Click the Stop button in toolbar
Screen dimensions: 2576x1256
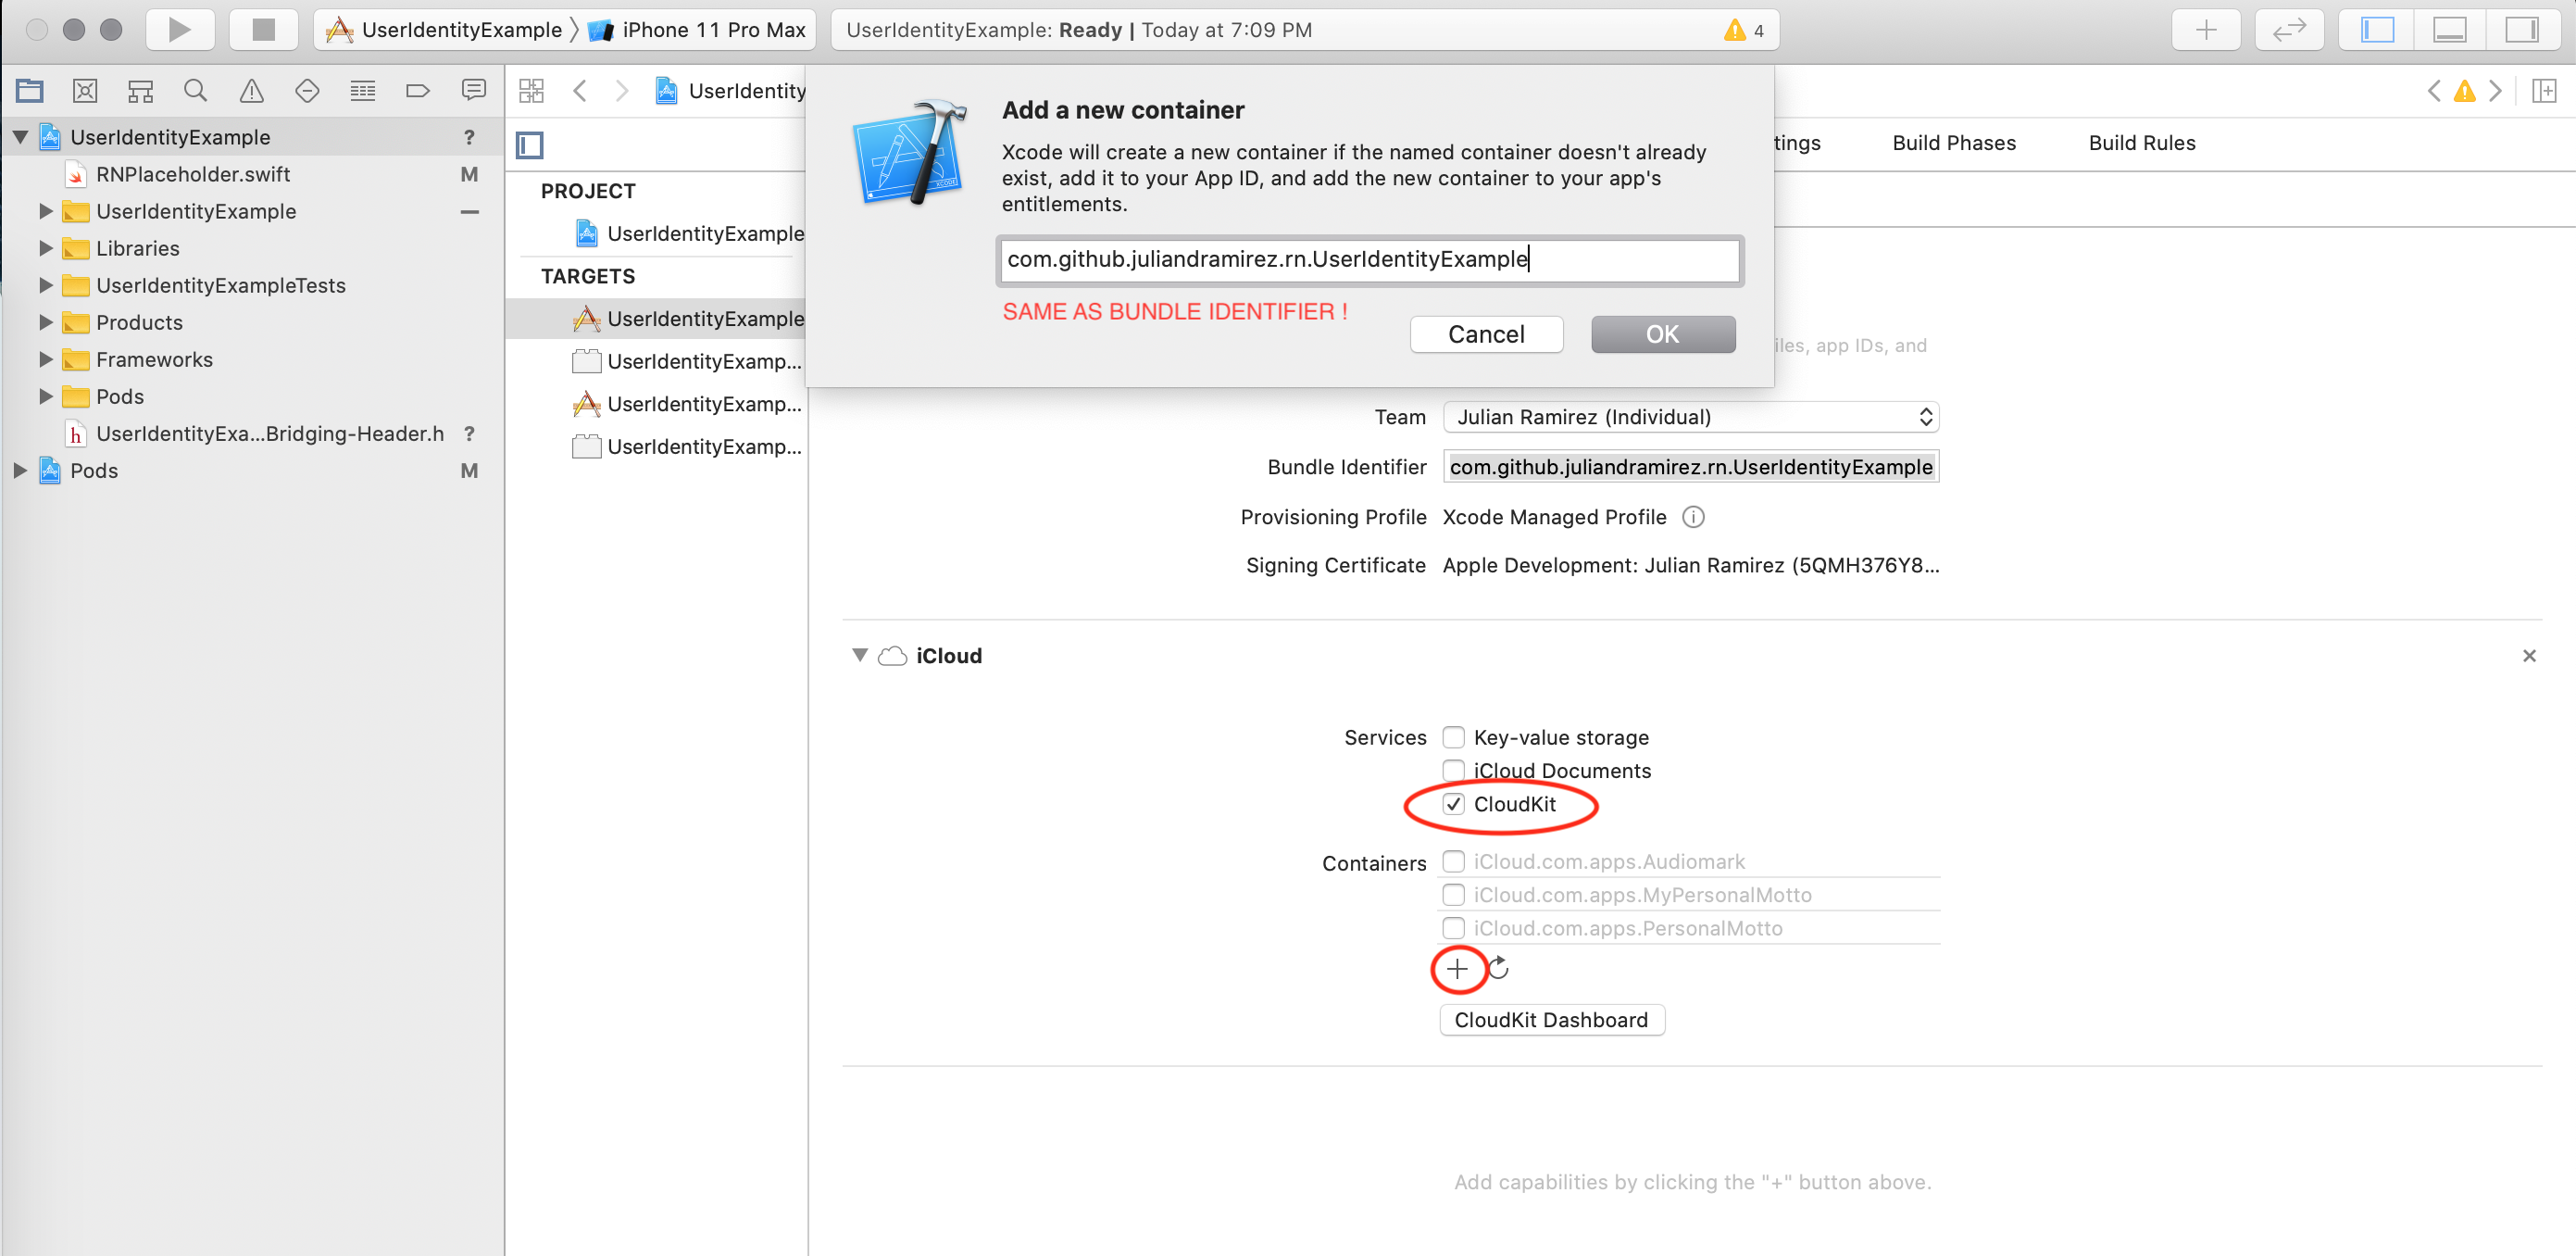coord(263,30)
